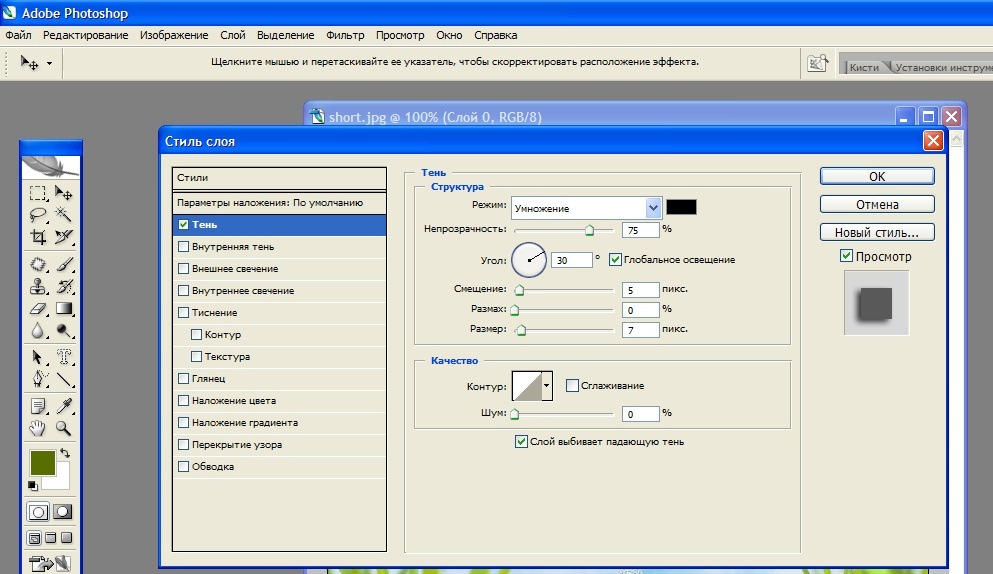Open the Фильтр menu

(345, 35)
